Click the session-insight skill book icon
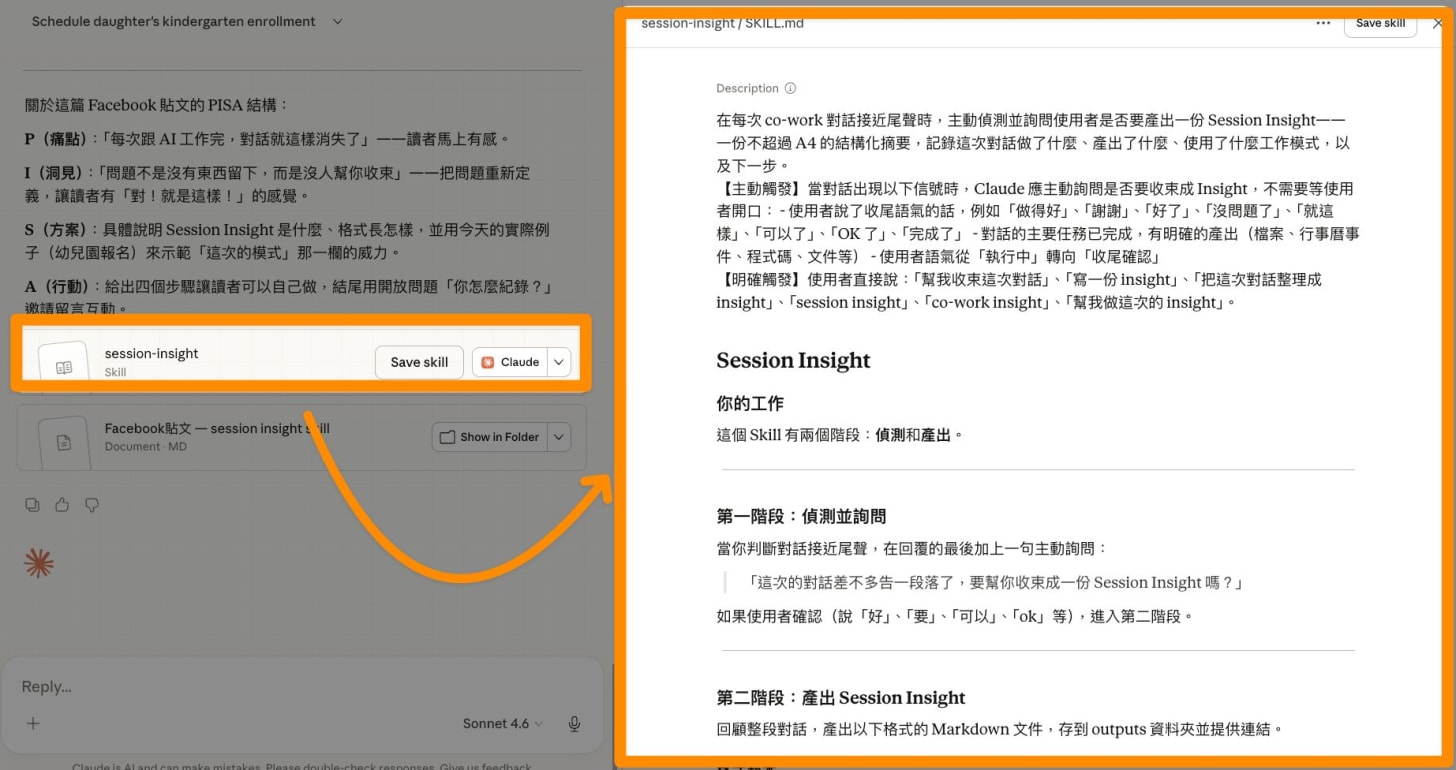This screenshot has height=770, width=1456. [64, 366]
